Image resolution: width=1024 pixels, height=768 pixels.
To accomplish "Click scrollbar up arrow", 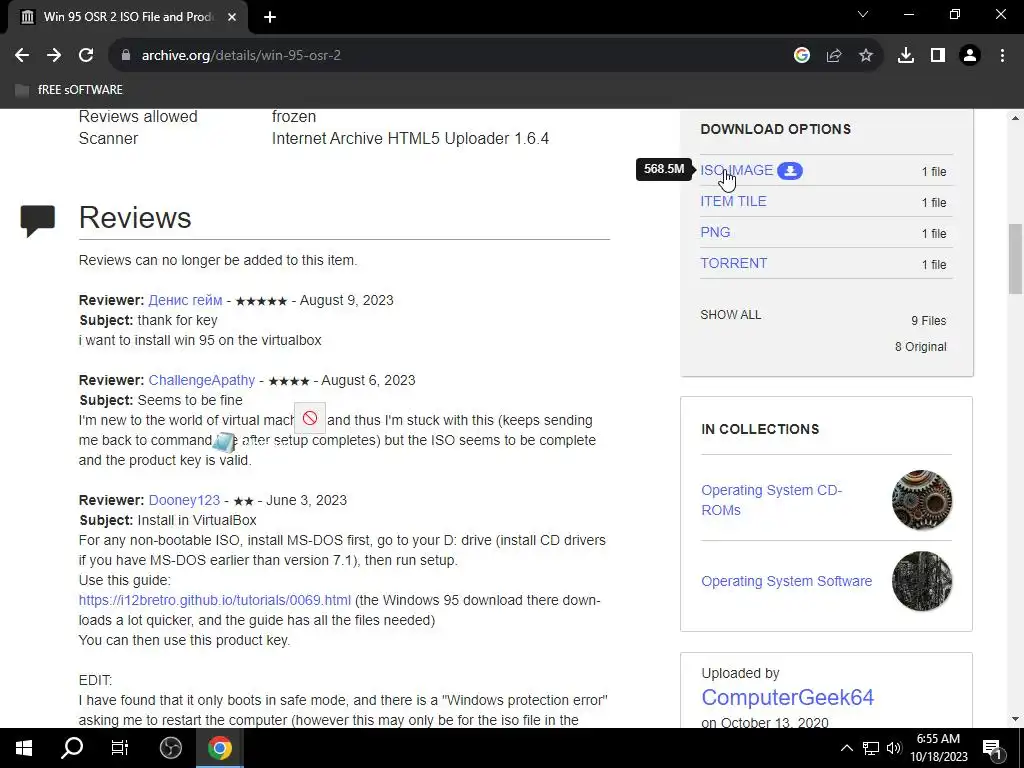I will click(1015, 118).
